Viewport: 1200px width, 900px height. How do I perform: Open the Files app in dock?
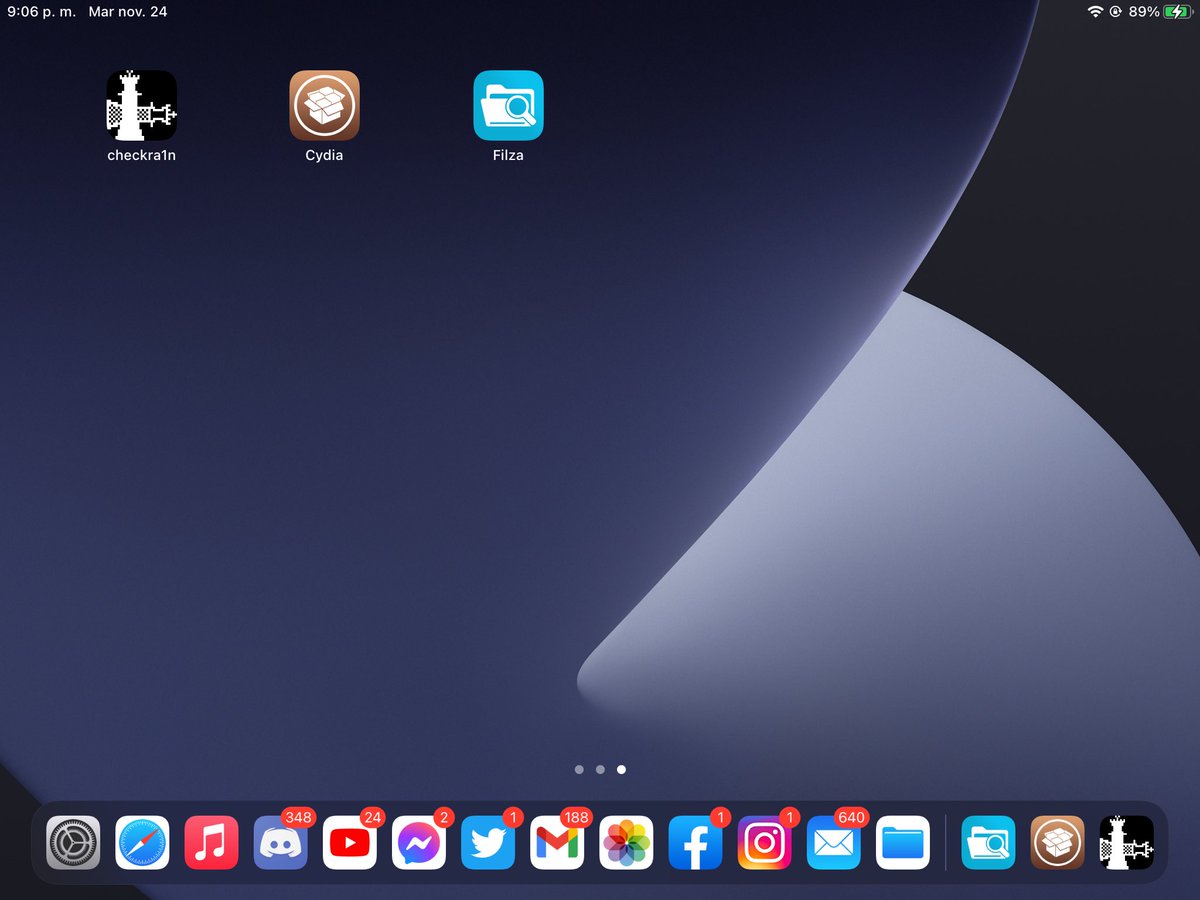tap(903, 843)
